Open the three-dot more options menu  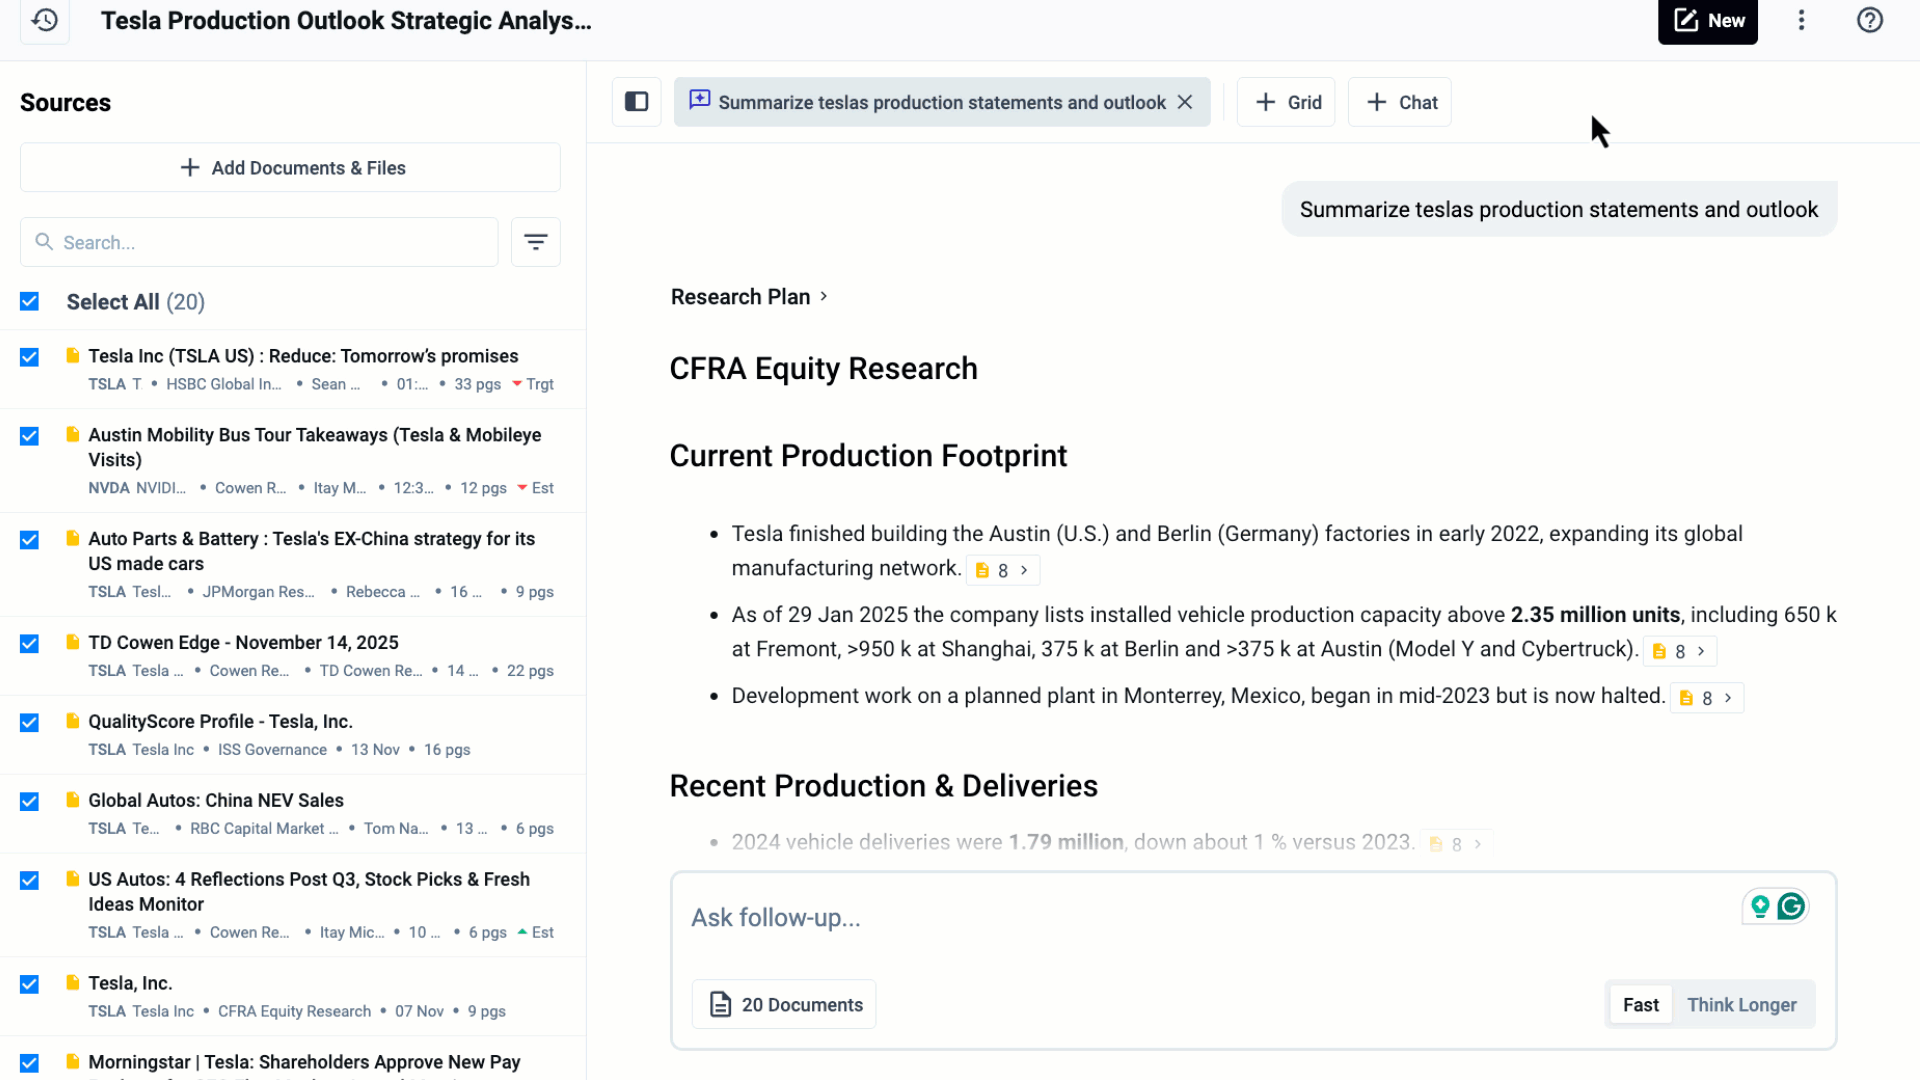pyautogui.click(x=1802, y=20)
